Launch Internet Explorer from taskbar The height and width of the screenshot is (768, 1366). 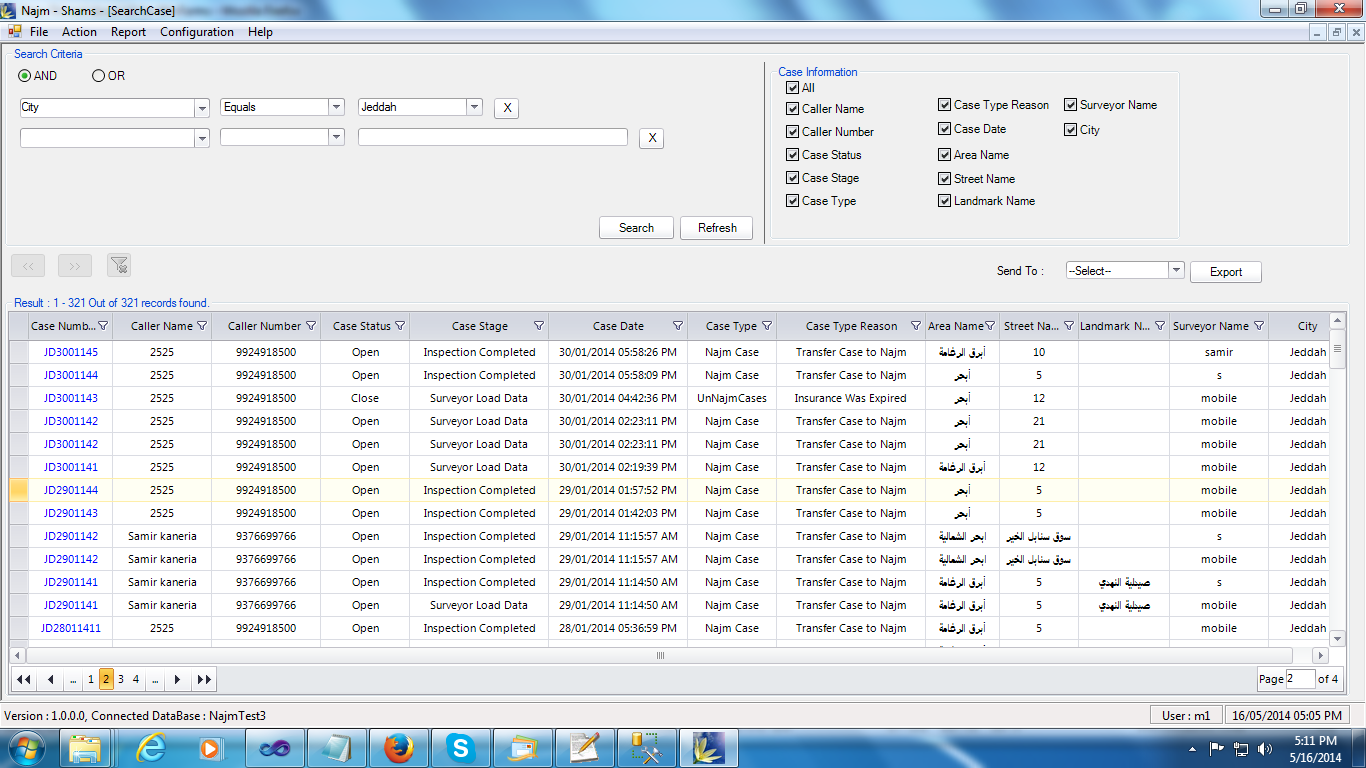pos(151,748)
